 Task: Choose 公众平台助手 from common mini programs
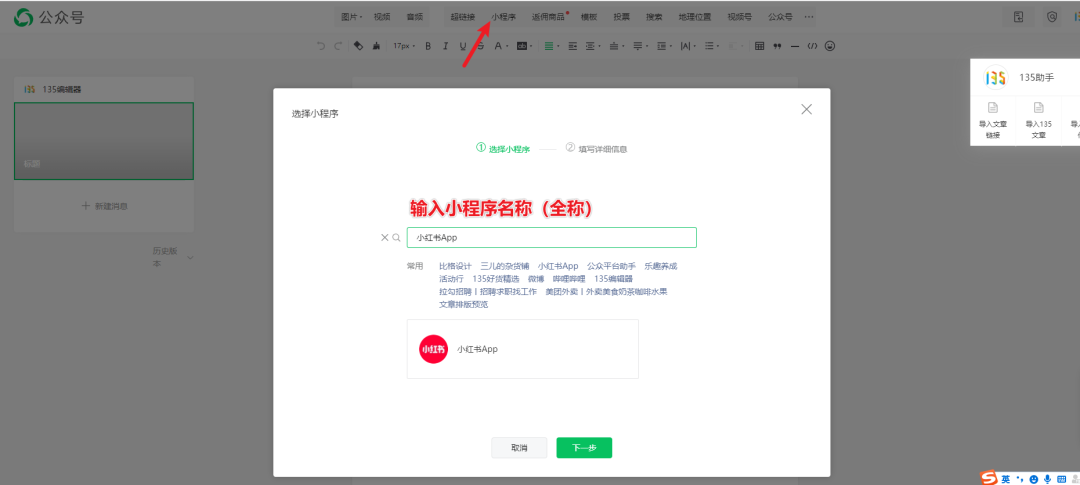coord(612,266)
